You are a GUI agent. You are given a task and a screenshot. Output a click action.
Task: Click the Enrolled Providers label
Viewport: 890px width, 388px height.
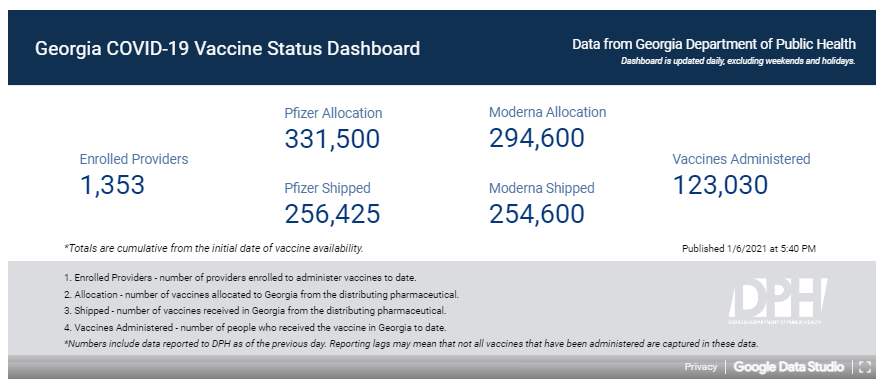click(134, 159)
